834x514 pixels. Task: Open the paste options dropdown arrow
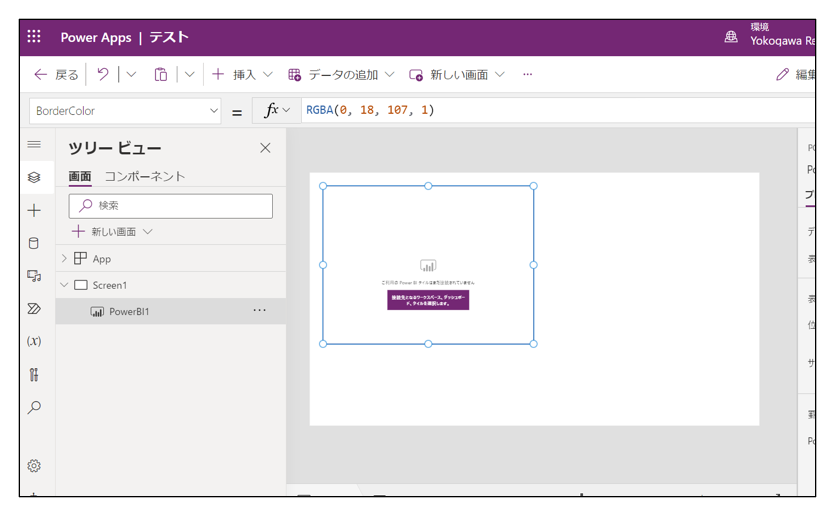point(190,74)
